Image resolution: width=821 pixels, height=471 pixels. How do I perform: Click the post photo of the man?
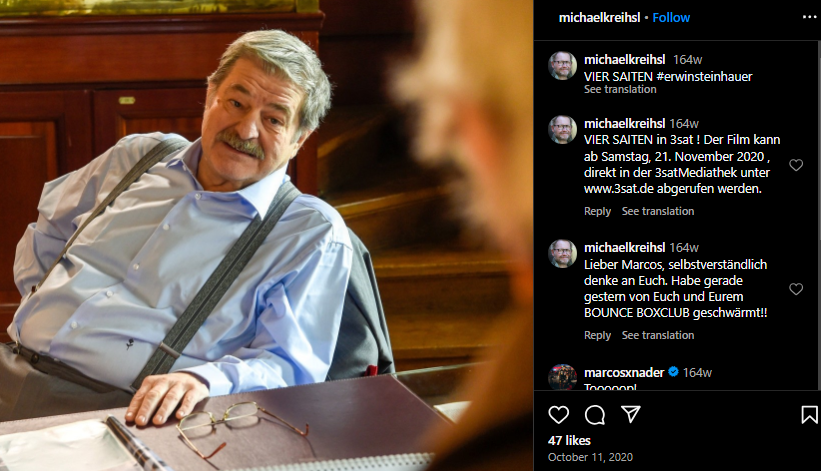point(267,236)
